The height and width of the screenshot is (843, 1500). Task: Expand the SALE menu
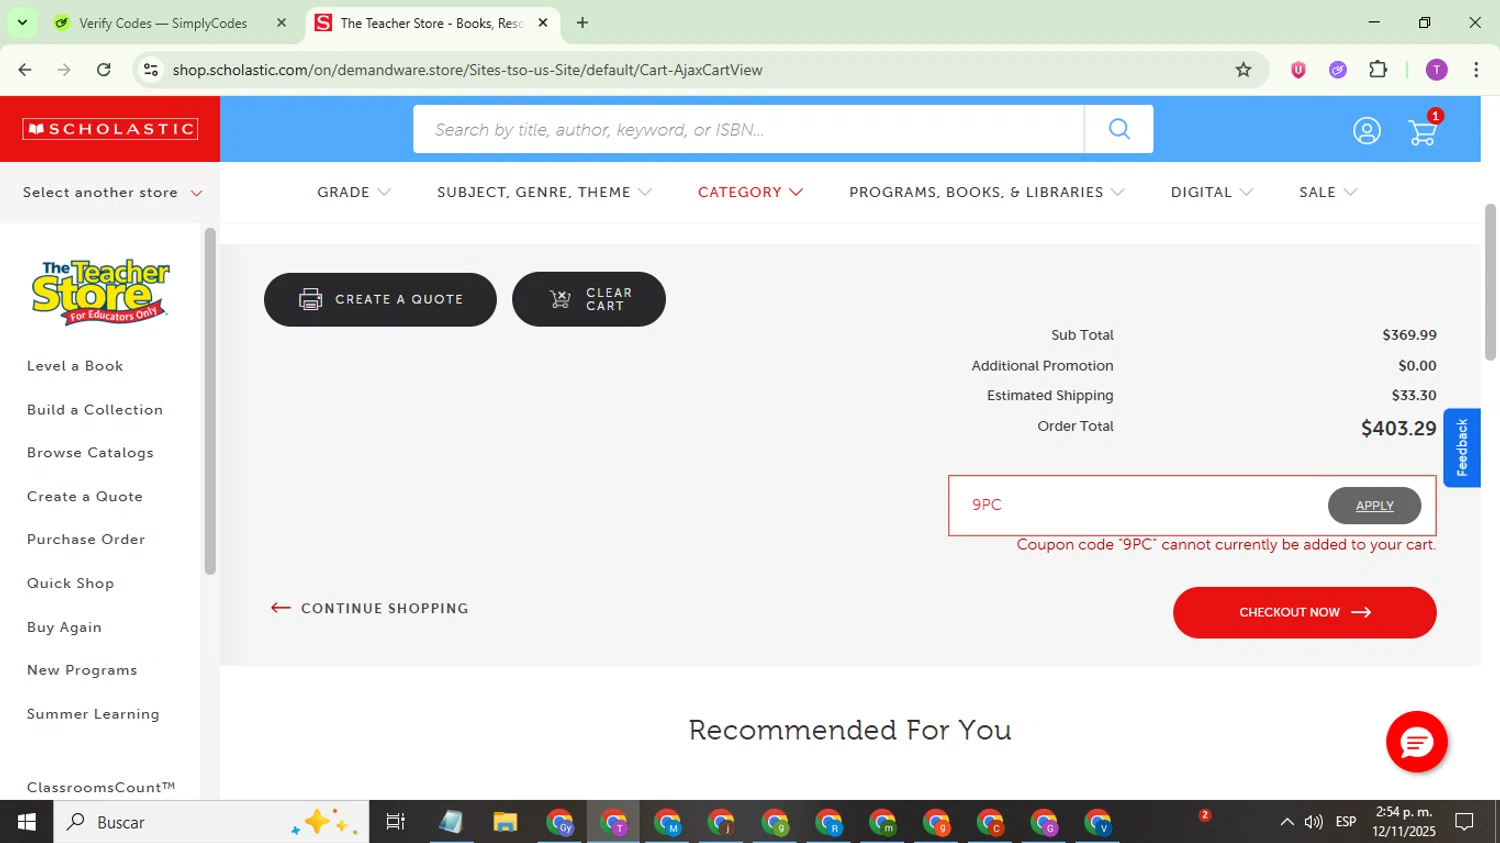[x=1328, y=192]
